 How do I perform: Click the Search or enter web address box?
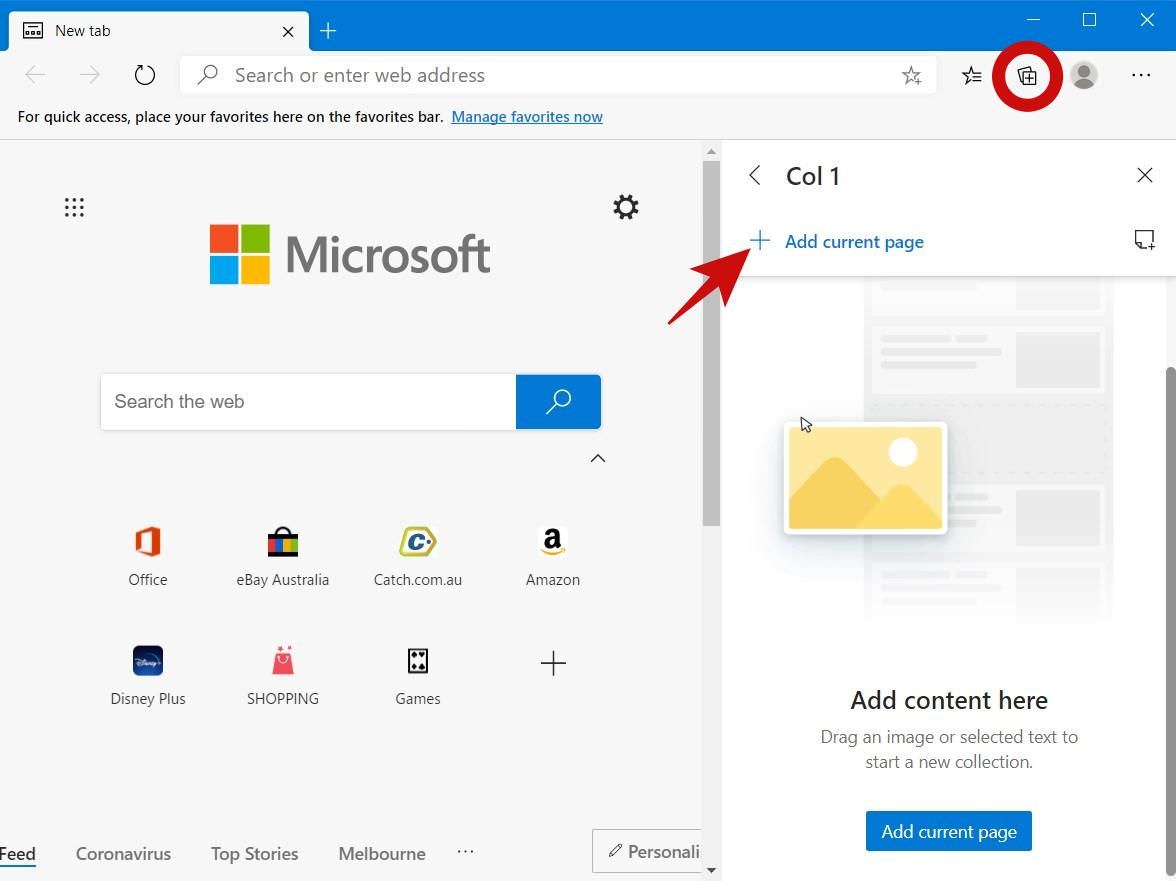(x=557, y=75)
